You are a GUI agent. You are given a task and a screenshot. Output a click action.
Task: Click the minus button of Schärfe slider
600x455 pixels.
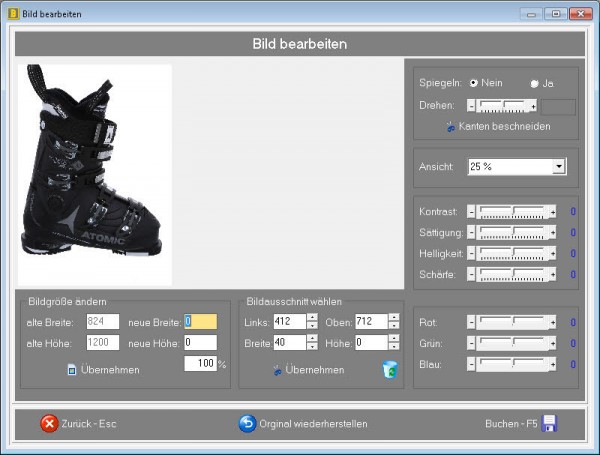pos(471,274)
